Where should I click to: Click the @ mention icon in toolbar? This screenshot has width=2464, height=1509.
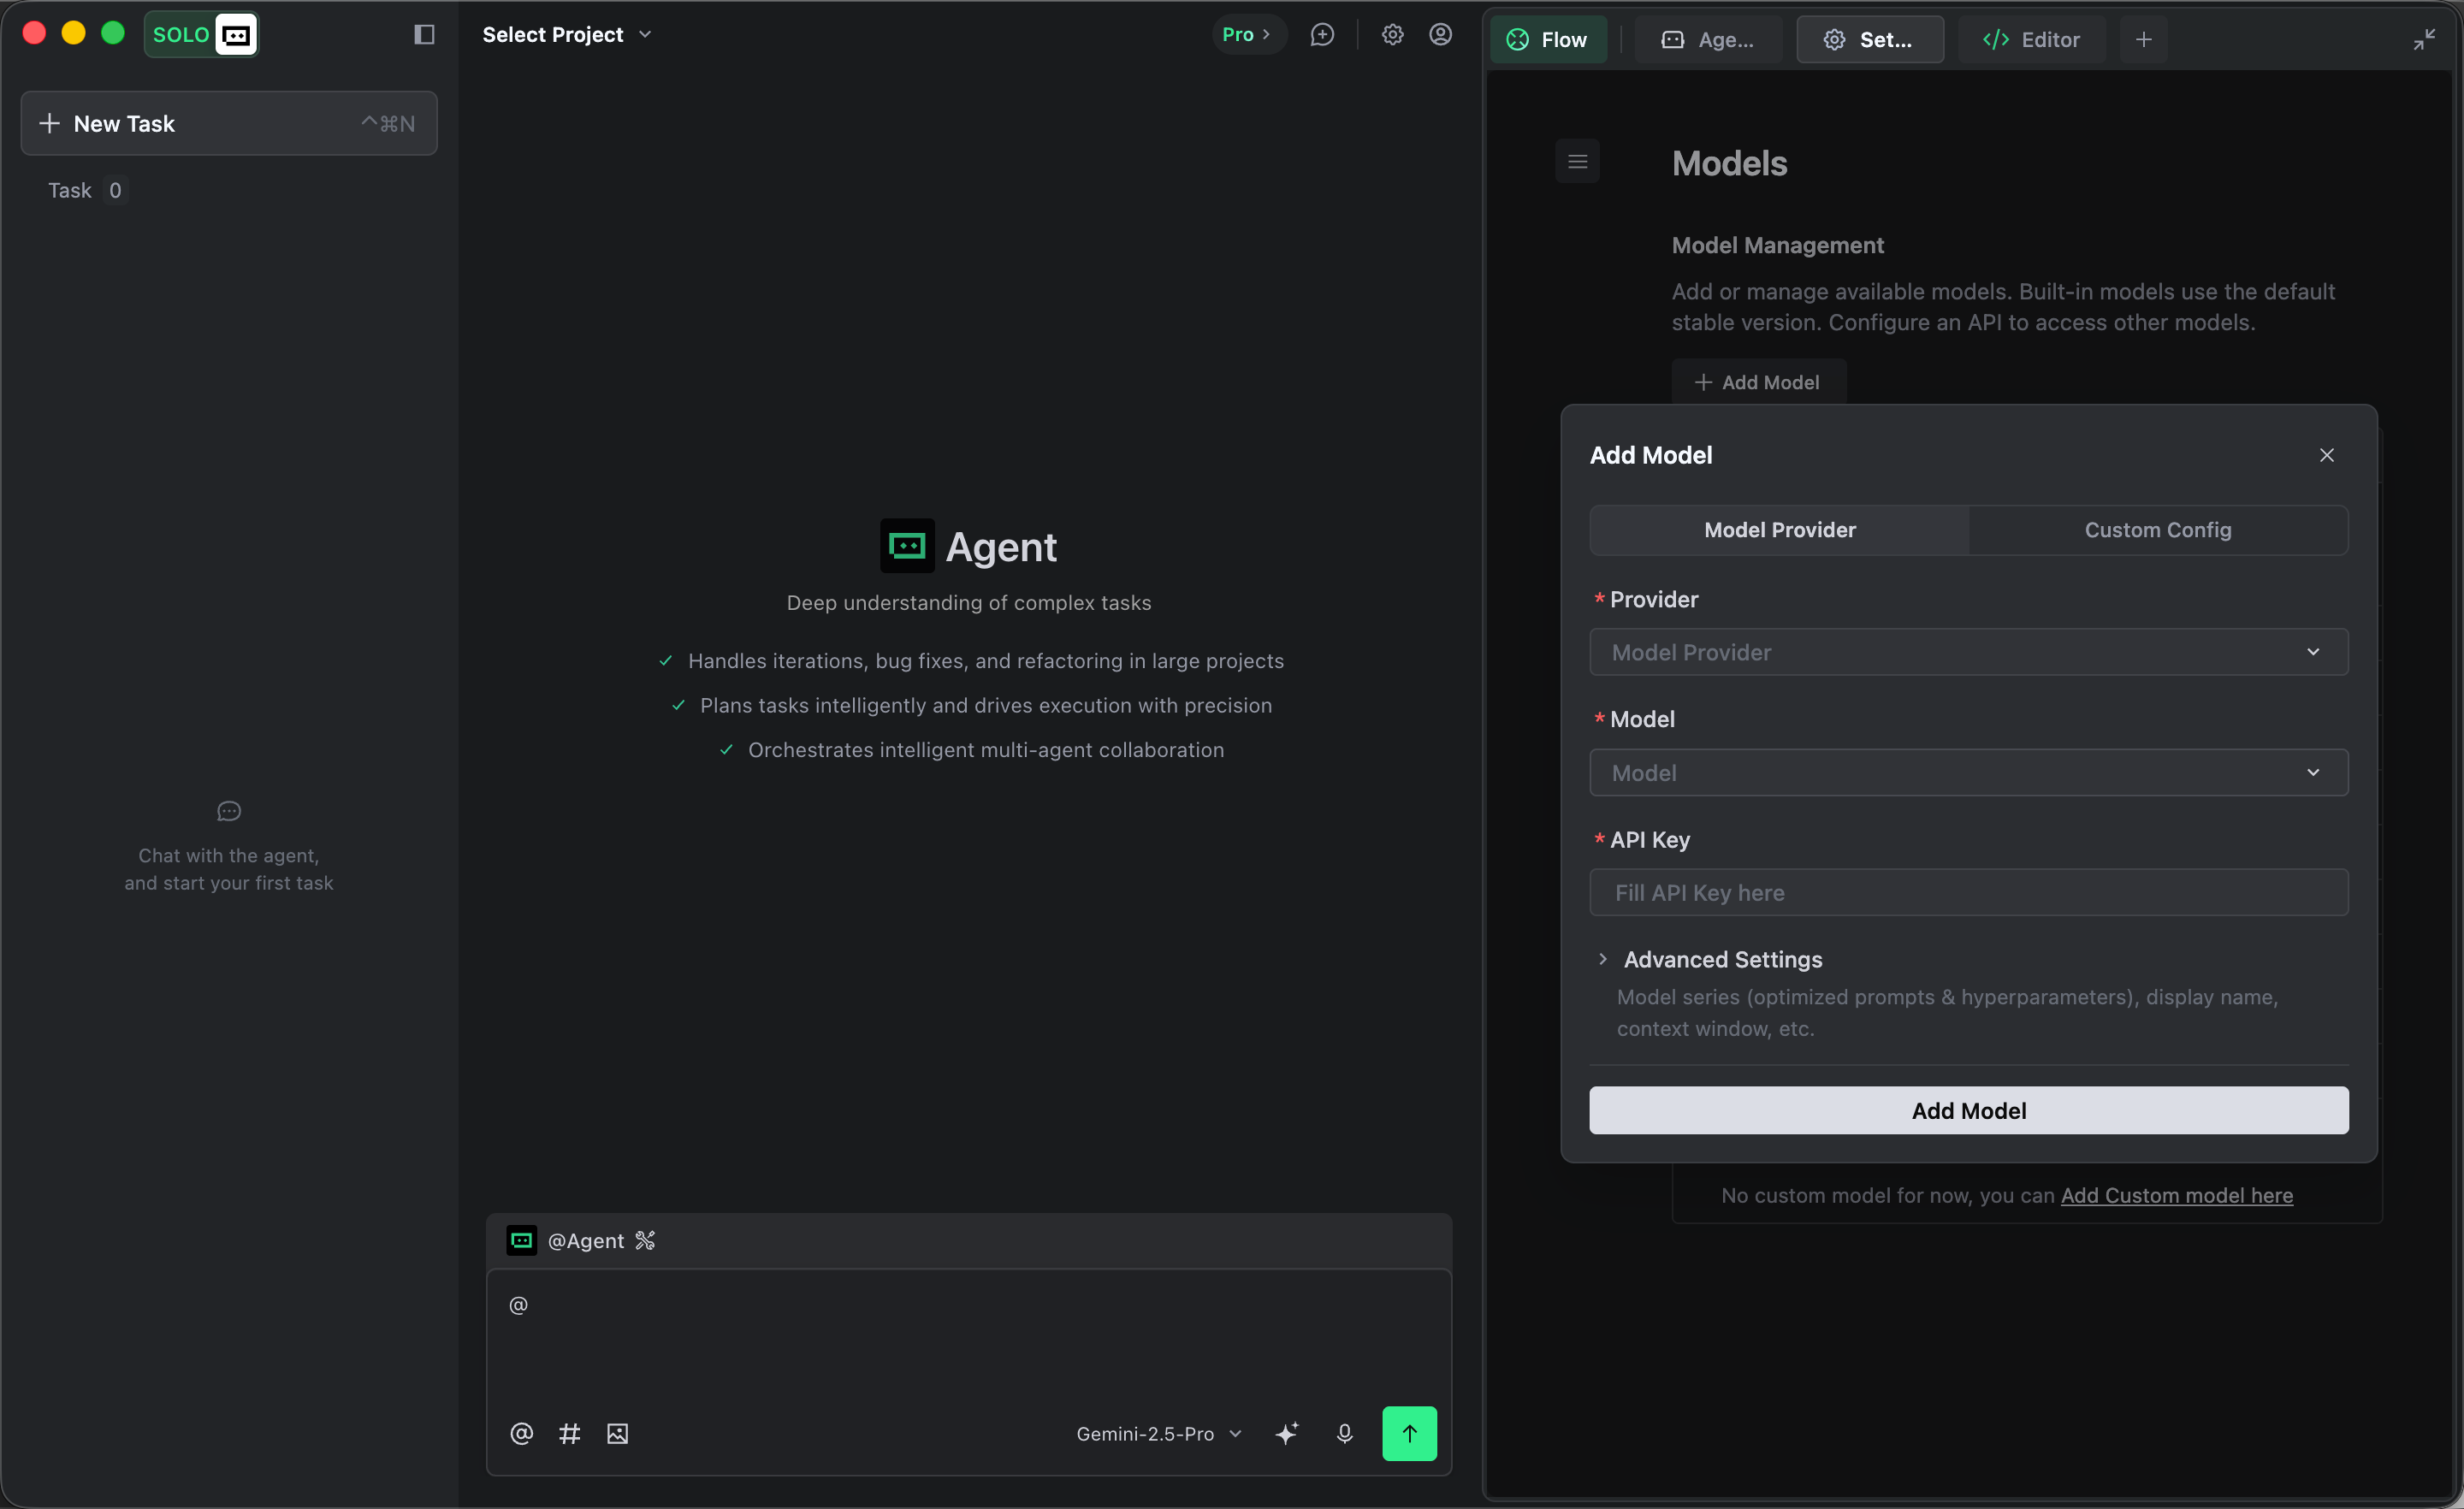tap(521, 1434)
